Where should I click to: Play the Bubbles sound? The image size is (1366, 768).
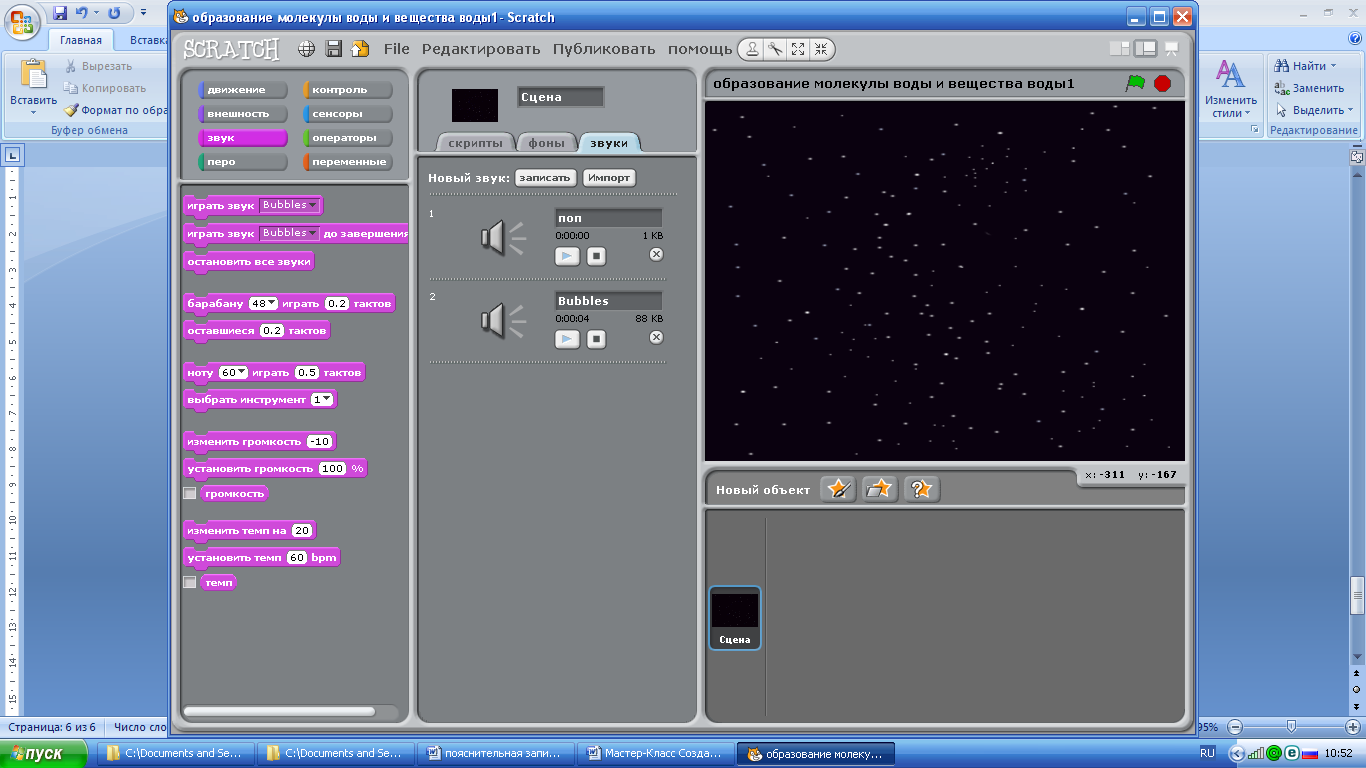pos(567,339)
